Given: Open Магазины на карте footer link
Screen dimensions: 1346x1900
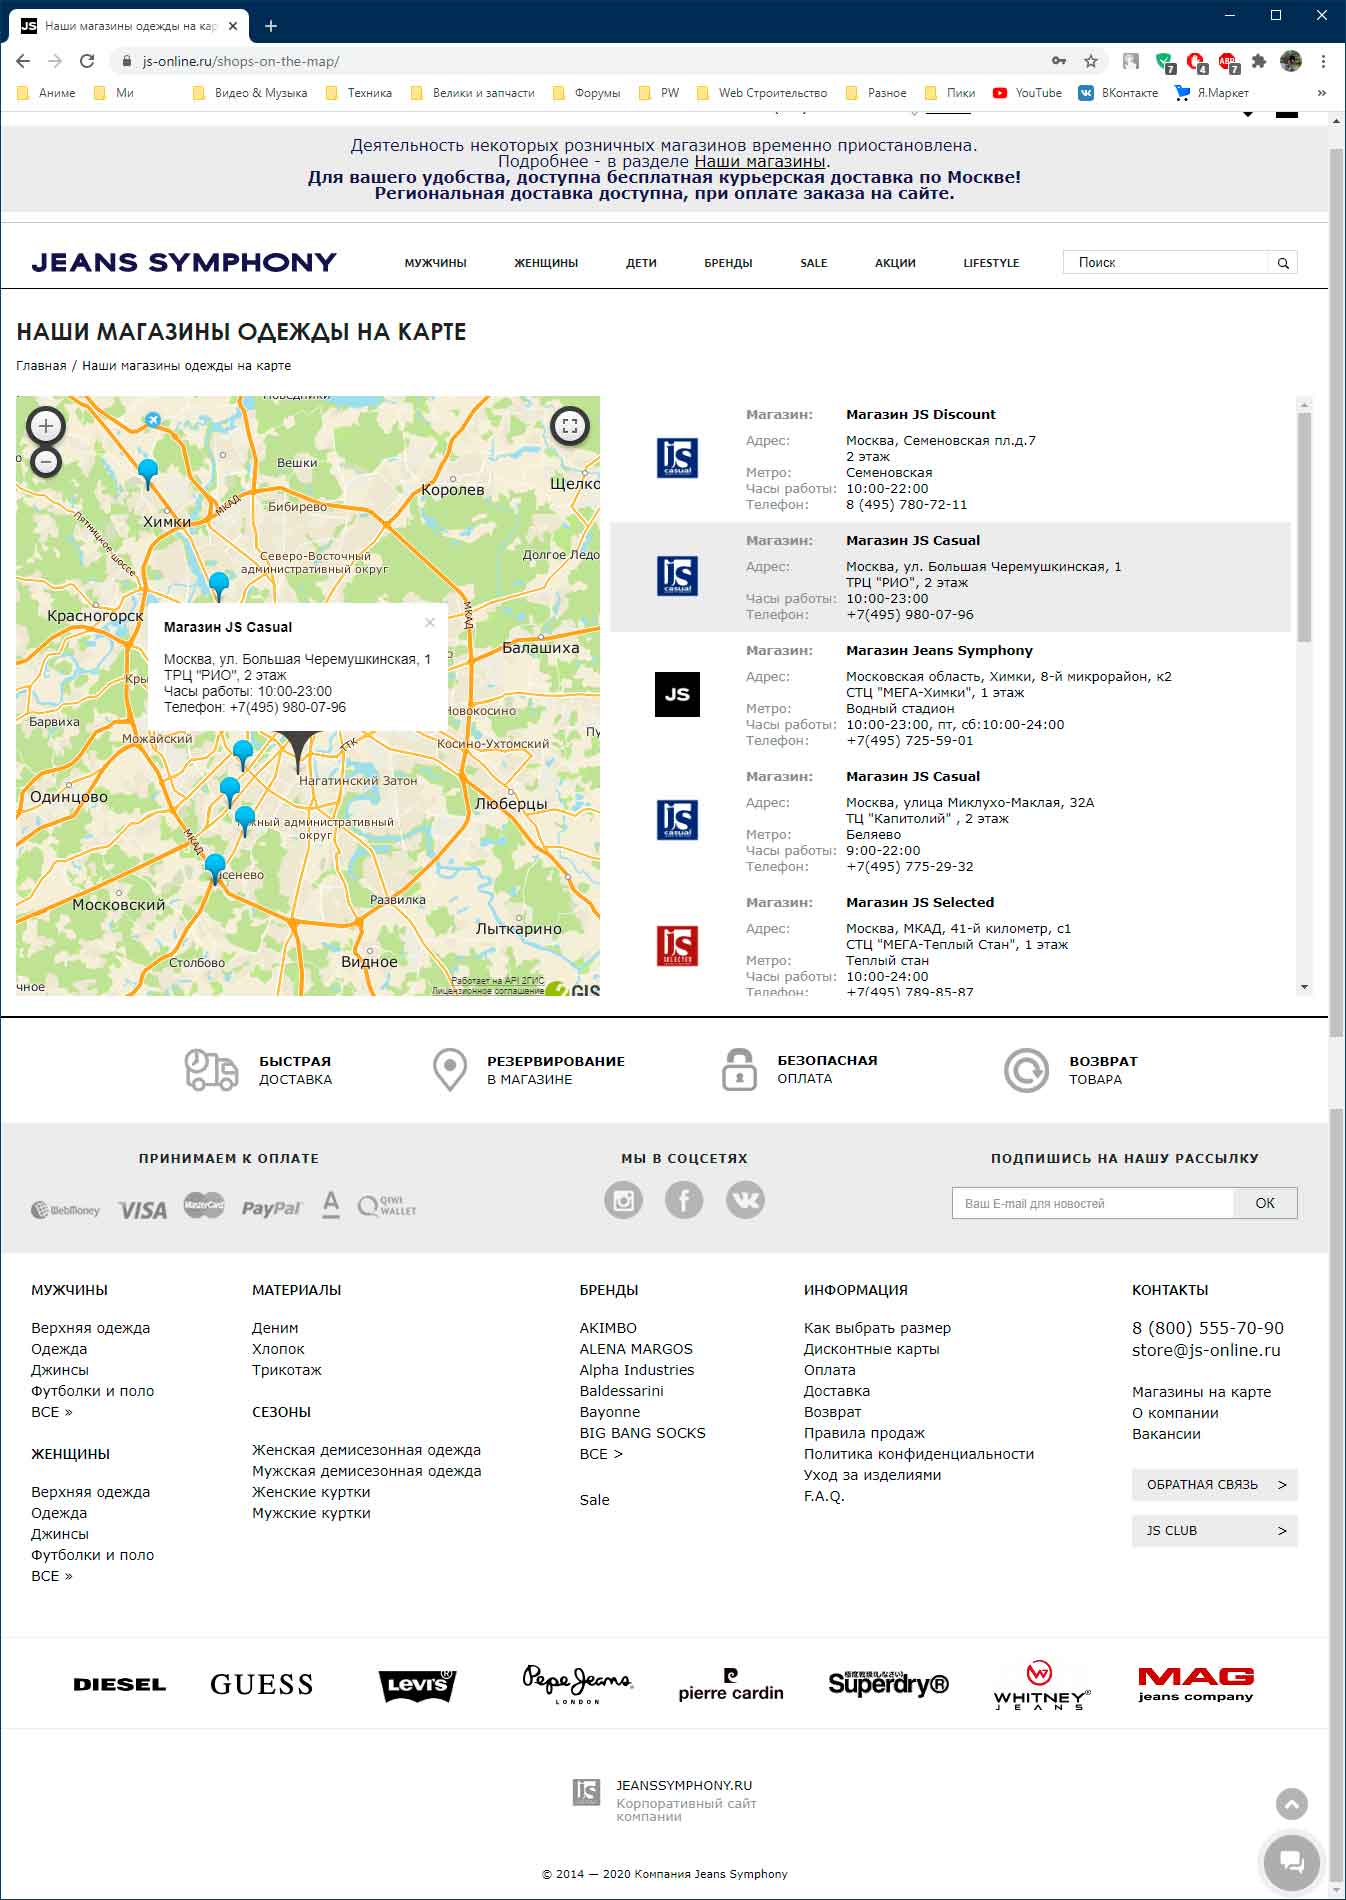Looking at the screenshot, I should (x=1202, y=1392).
